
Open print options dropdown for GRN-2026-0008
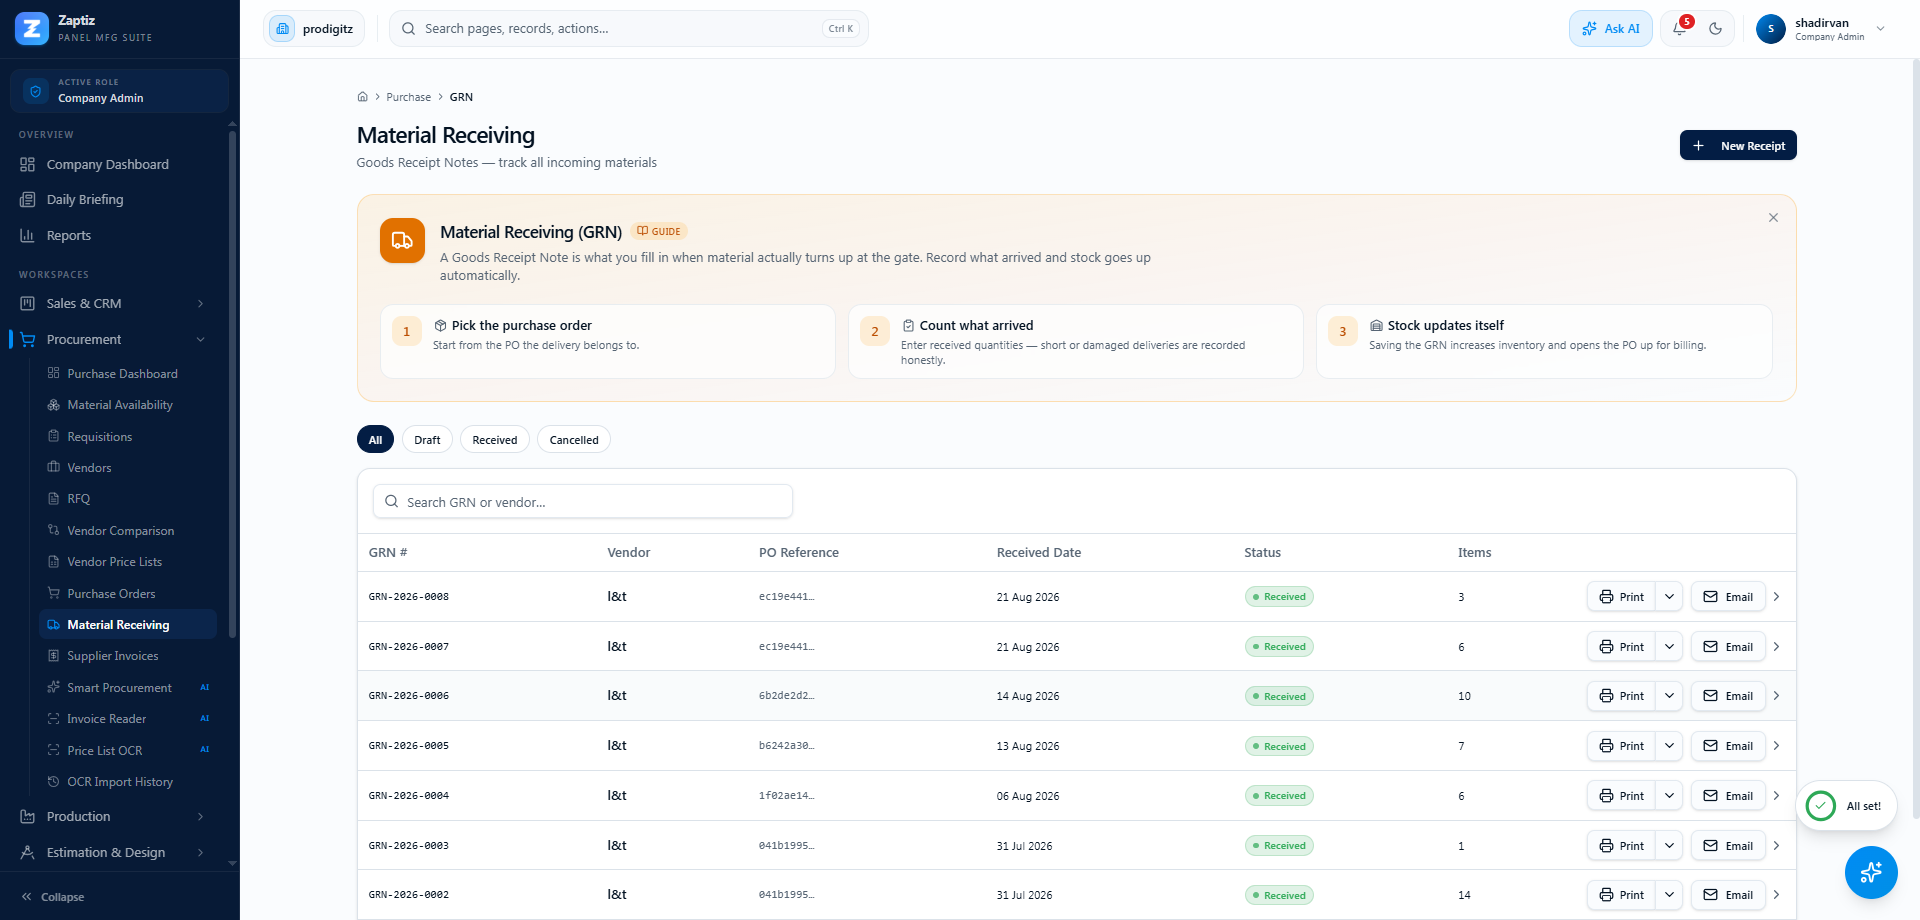coord(1669,597)
